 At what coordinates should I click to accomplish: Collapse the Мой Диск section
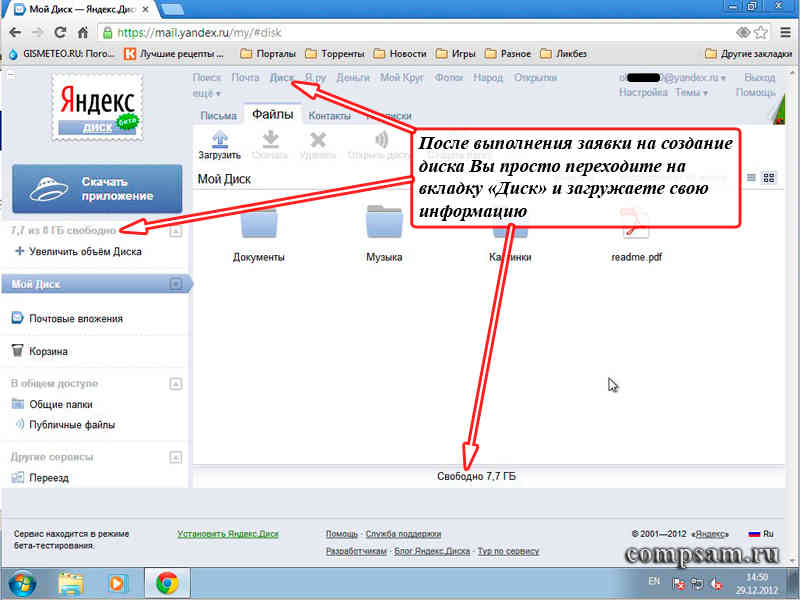175,284
